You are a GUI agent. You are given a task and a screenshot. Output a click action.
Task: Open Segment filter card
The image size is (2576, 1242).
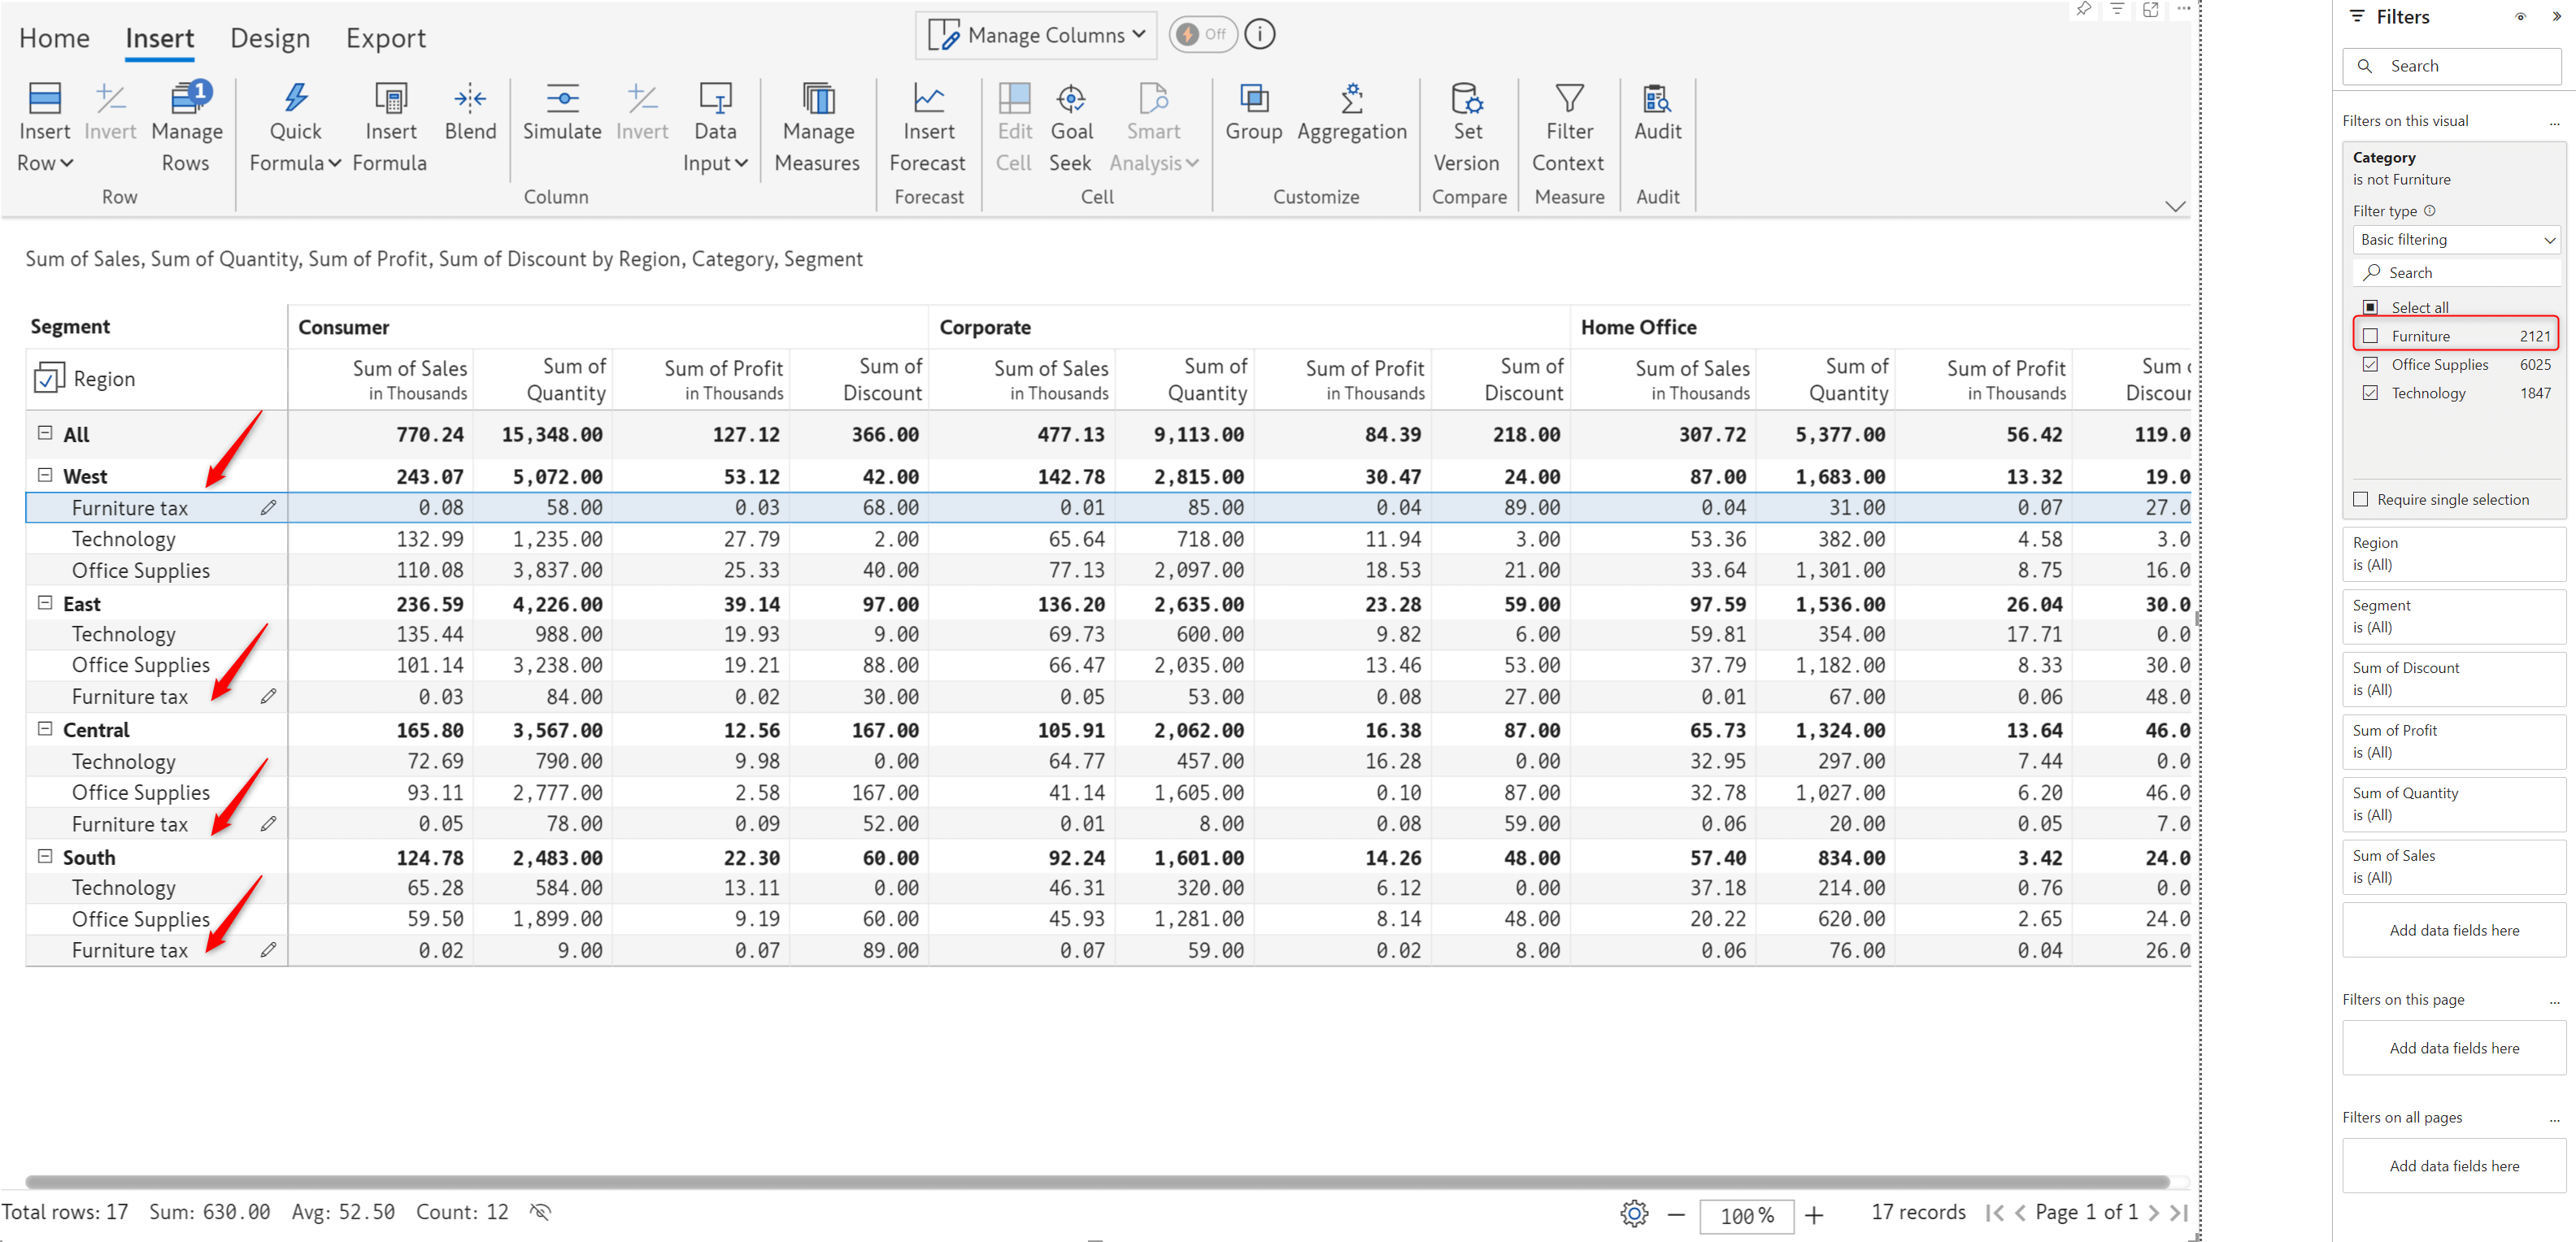point(2454,616)
